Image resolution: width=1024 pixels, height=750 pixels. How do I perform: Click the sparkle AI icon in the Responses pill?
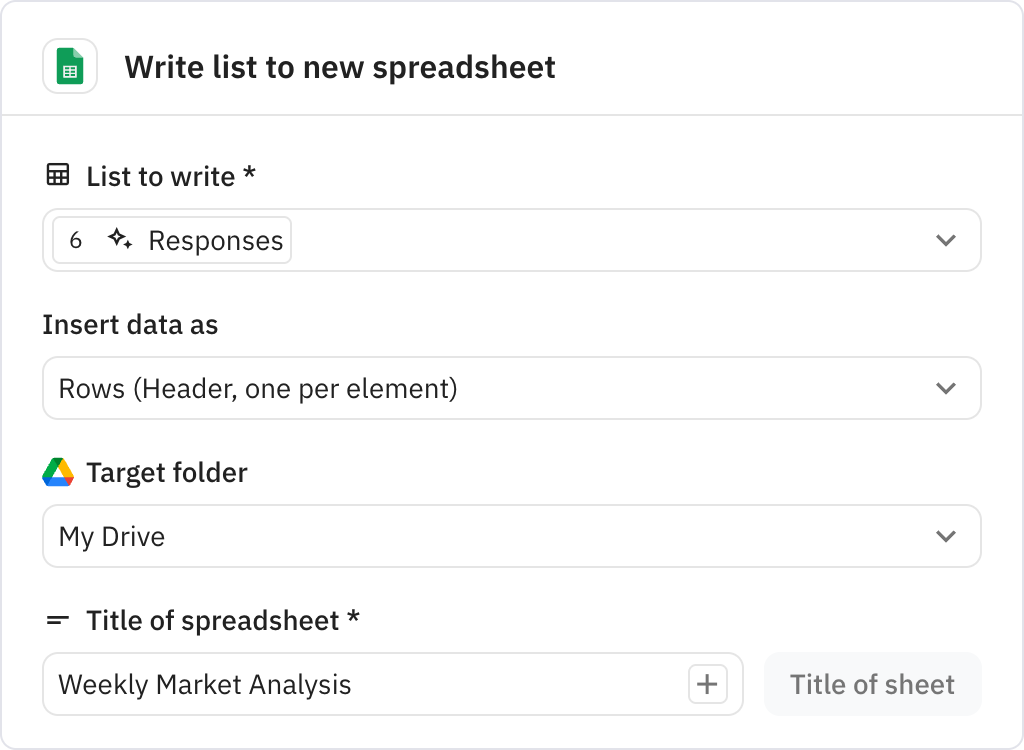click(x=119, y=240)
